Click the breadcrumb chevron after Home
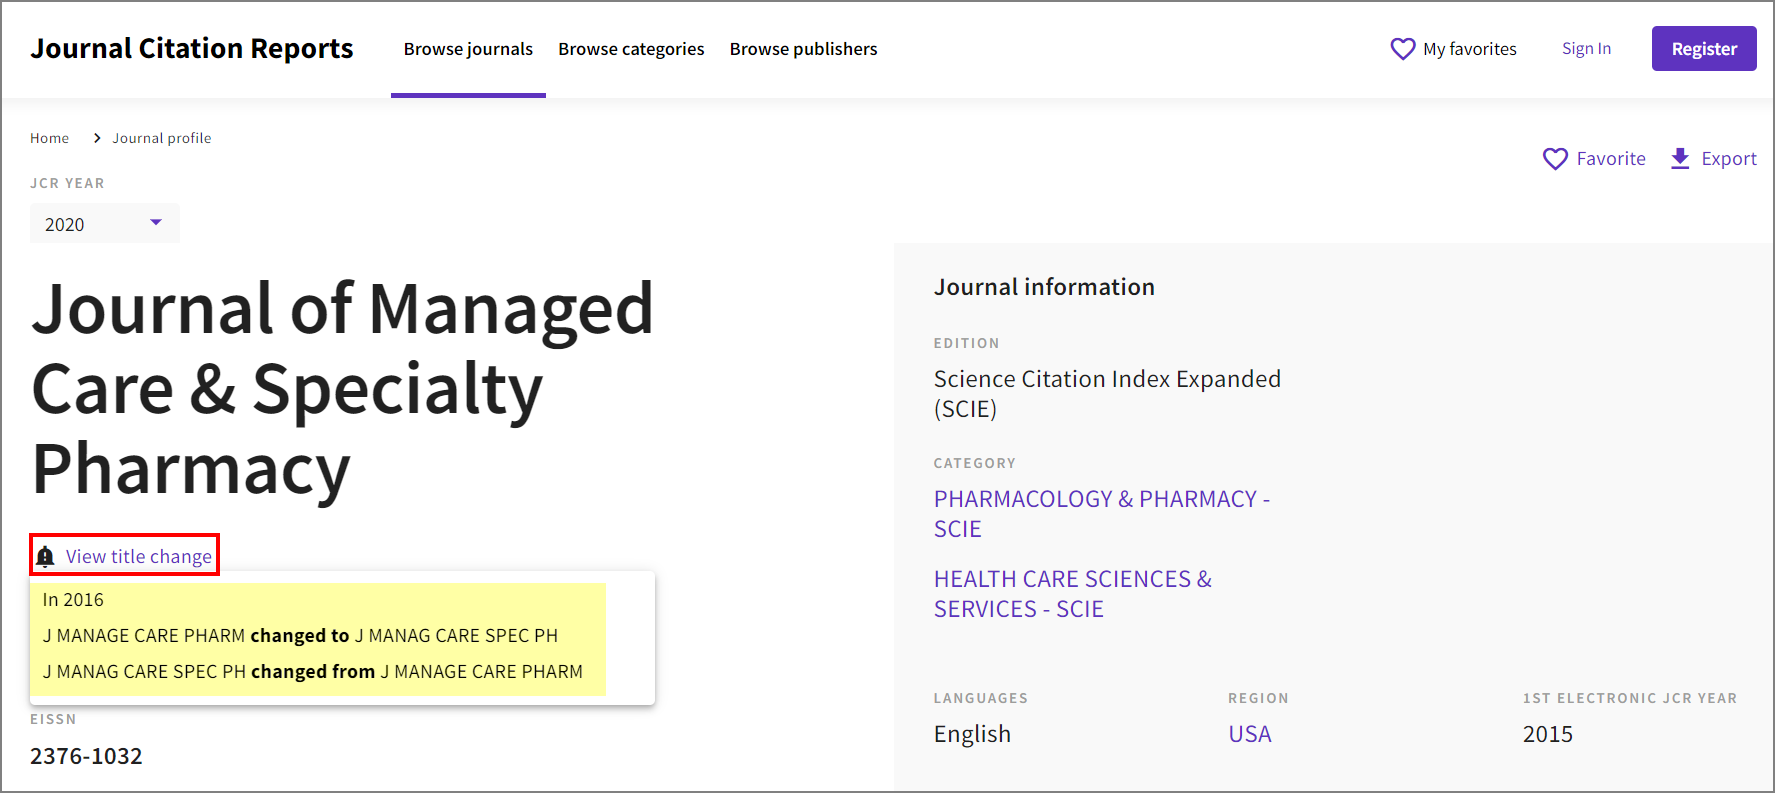The width and height of the screenshot is (1775, 793). [97, 138]
